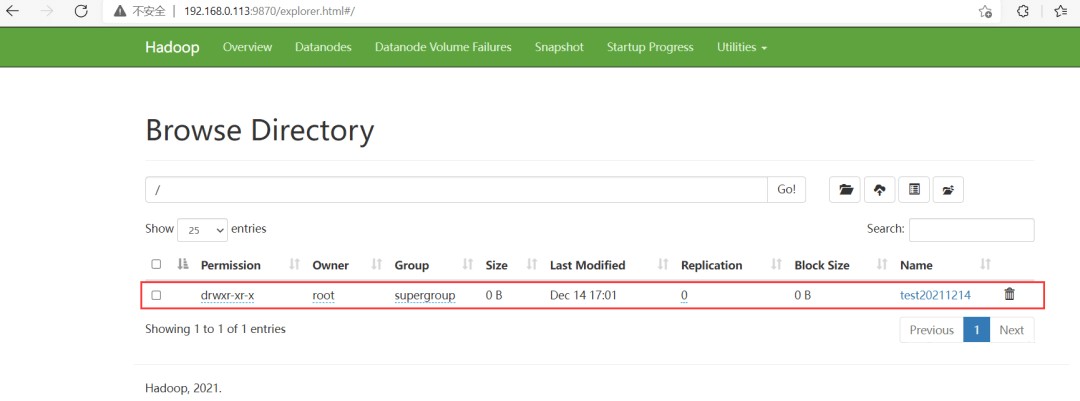Switch to the Startup Progress page

coord(649,47)
